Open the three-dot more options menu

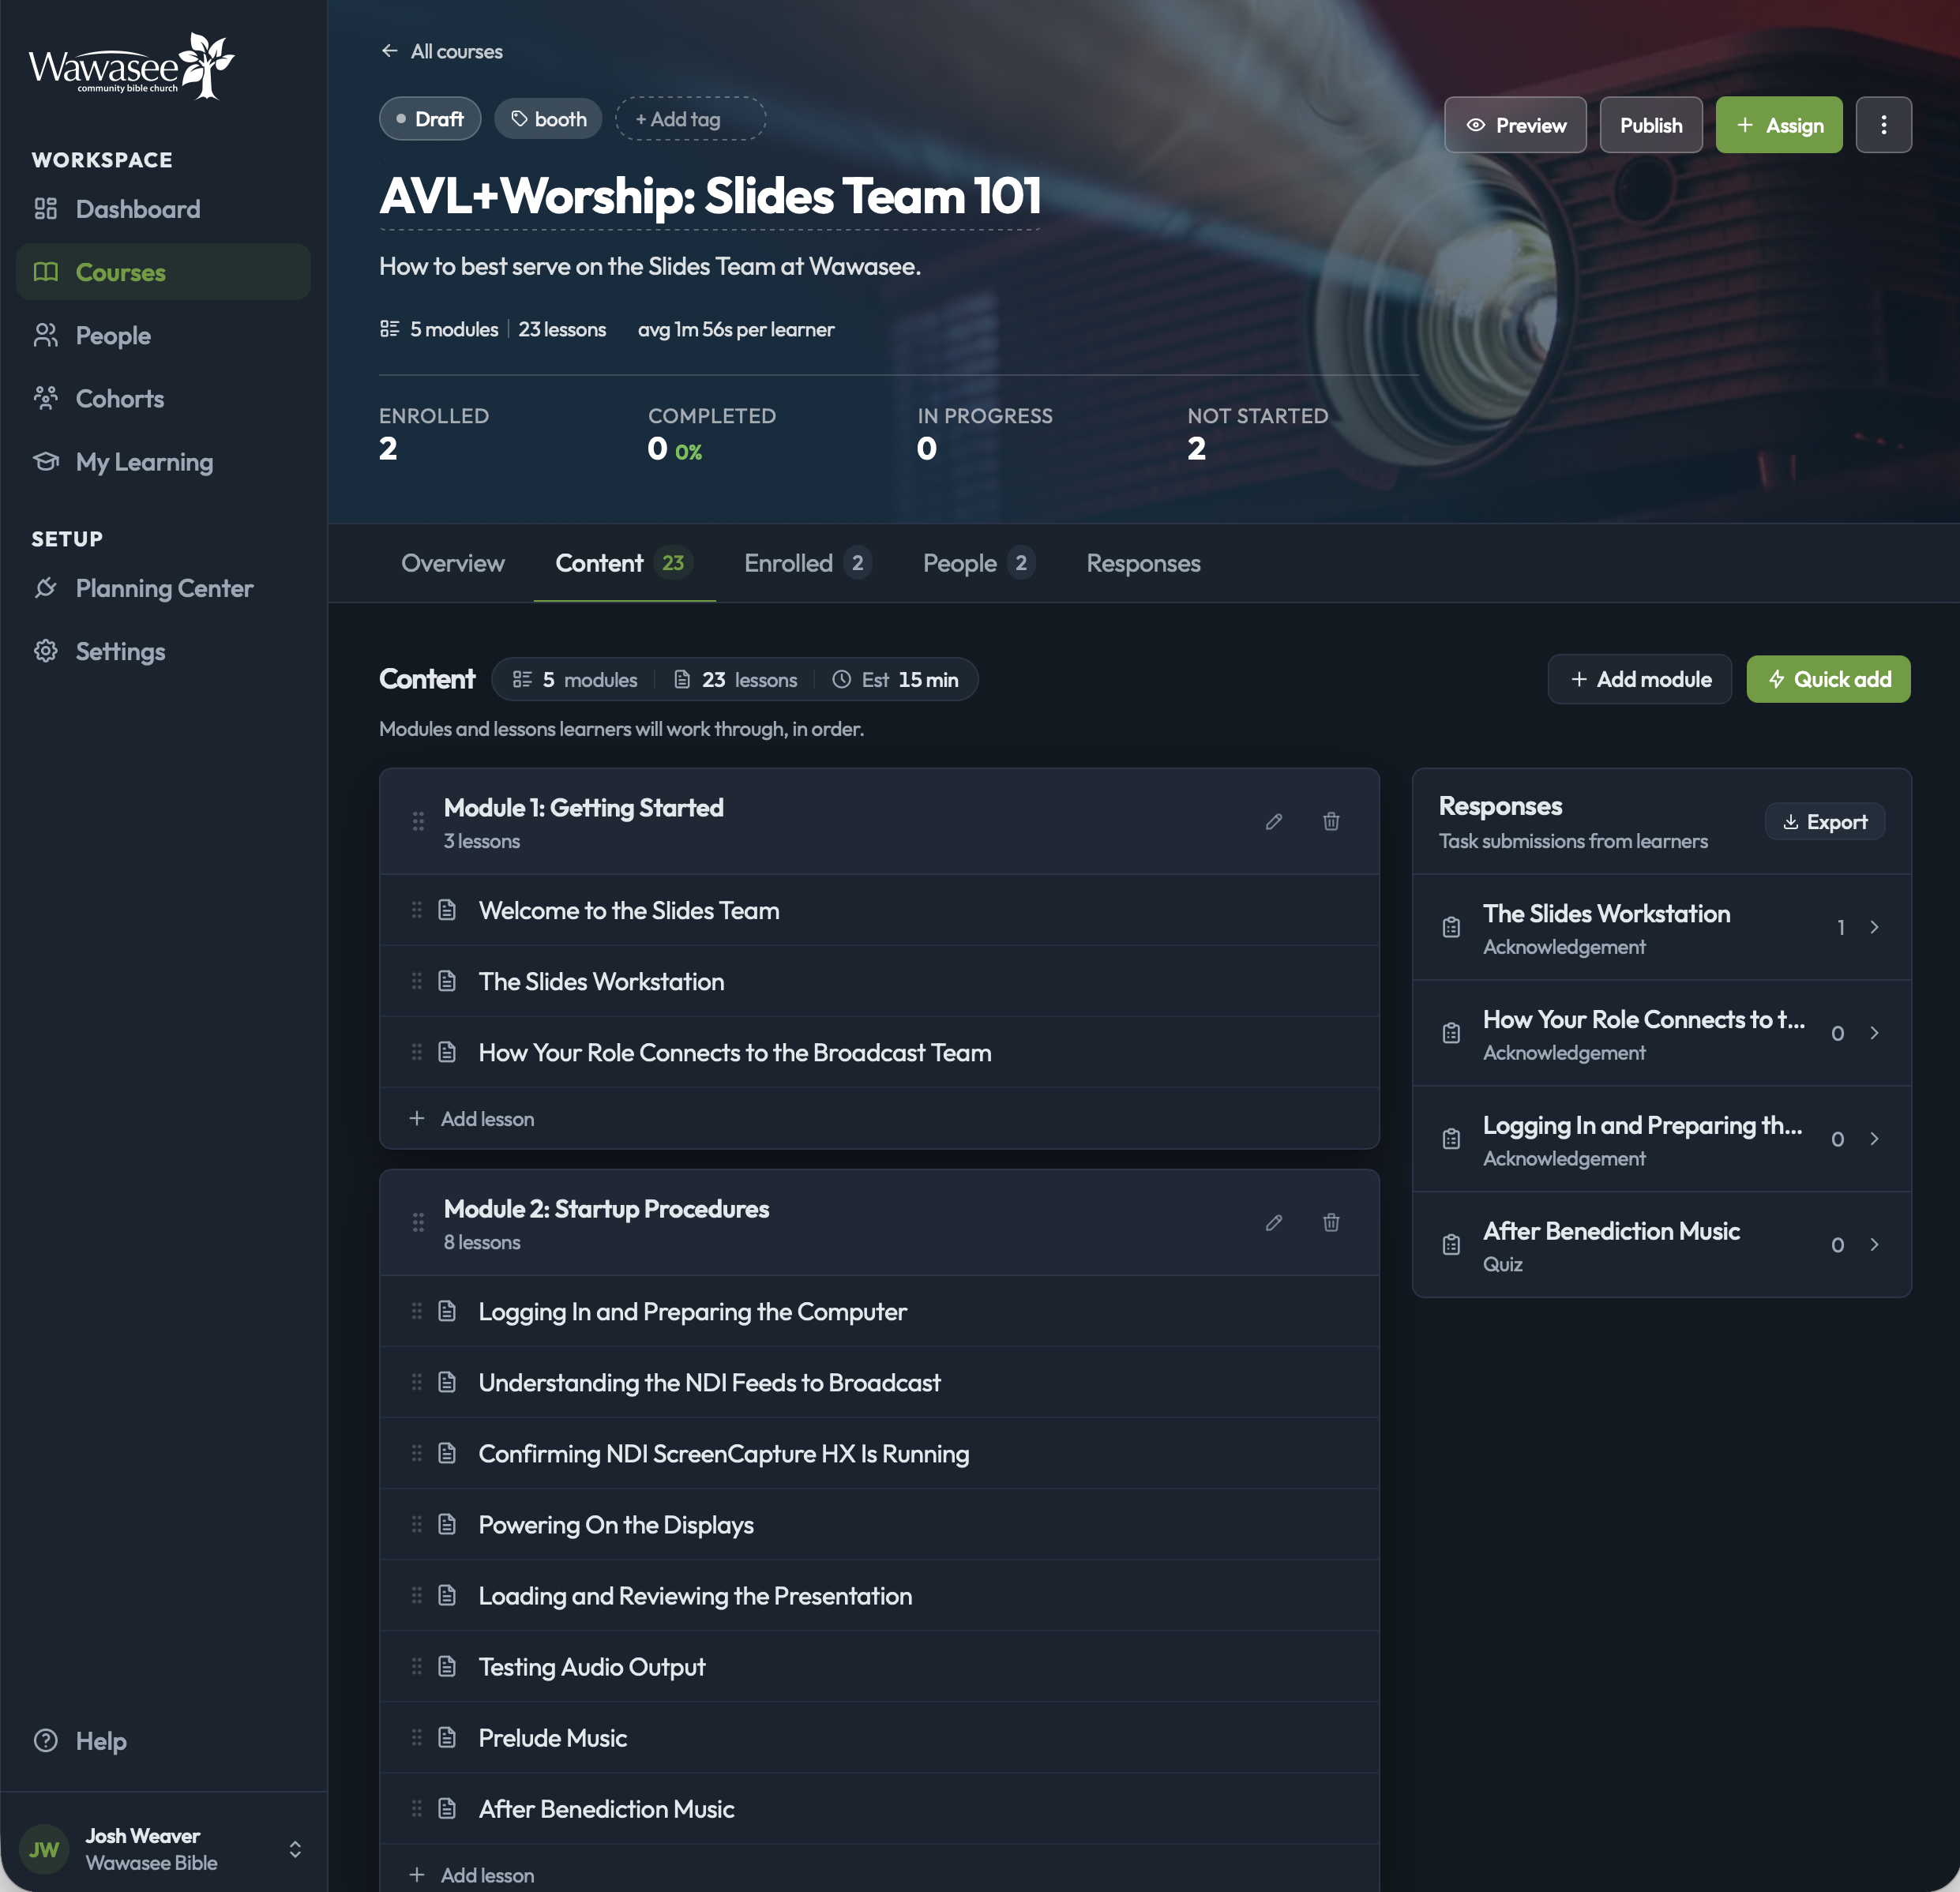point(1883,125)
